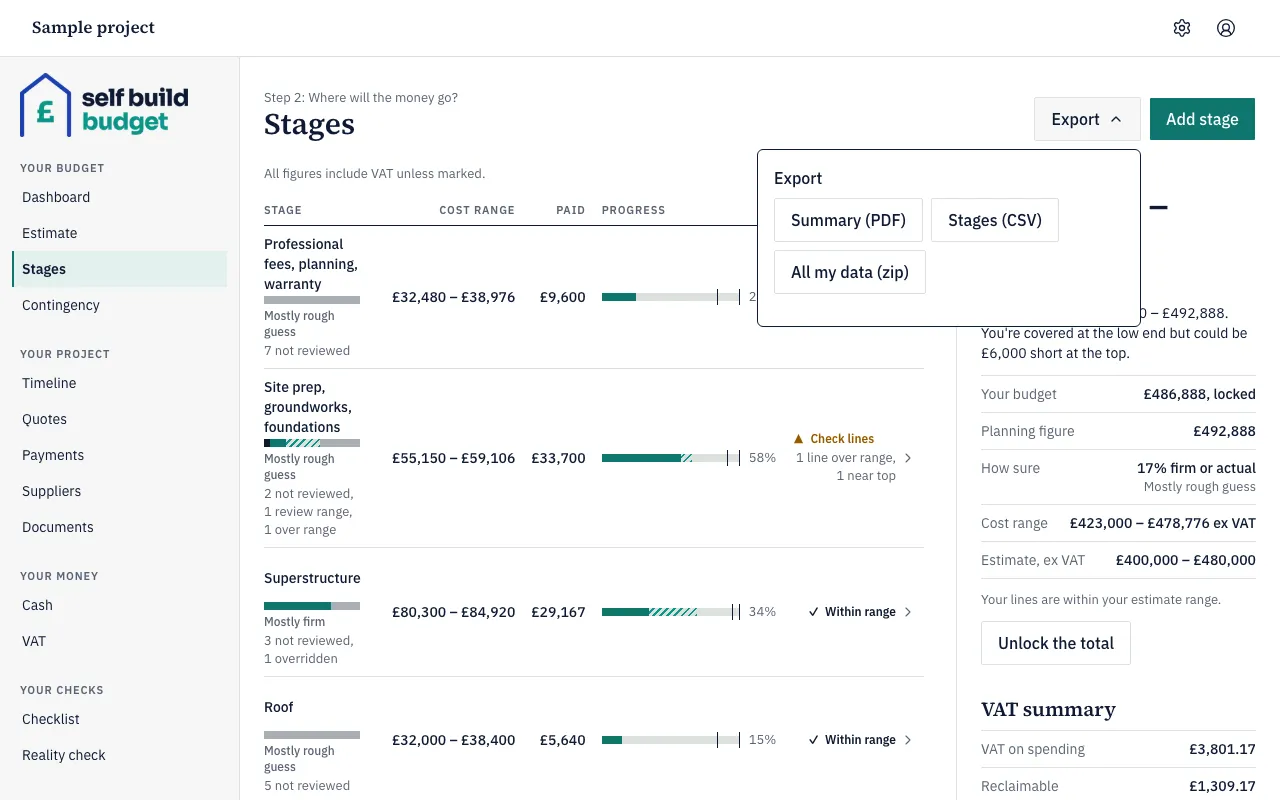
Task: Go to the VAT page
Action: coord(120,641)
